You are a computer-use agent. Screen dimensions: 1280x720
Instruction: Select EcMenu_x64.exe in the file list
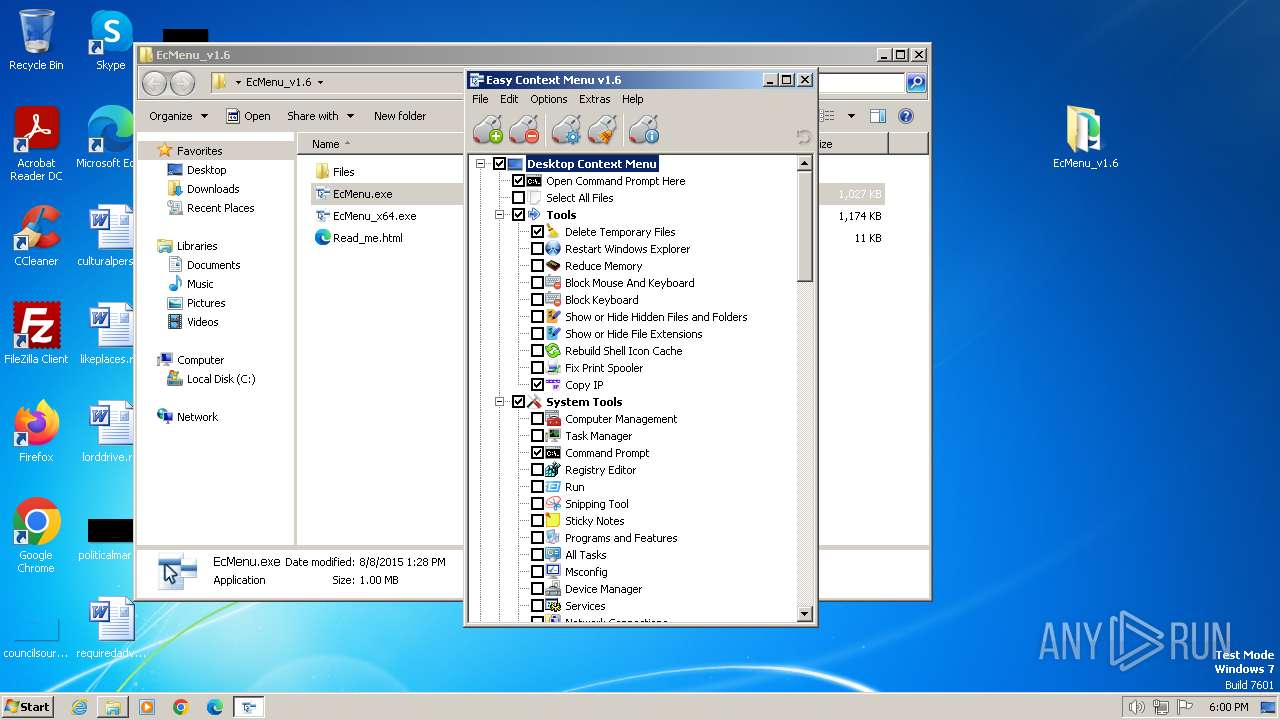(365, 216)
